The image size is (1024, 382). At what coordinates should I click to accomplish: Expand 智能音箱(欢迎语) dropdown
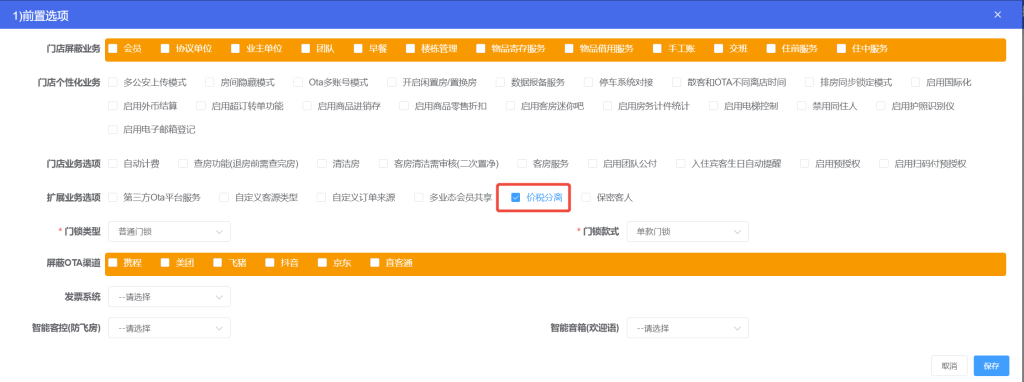pos(688,328)
